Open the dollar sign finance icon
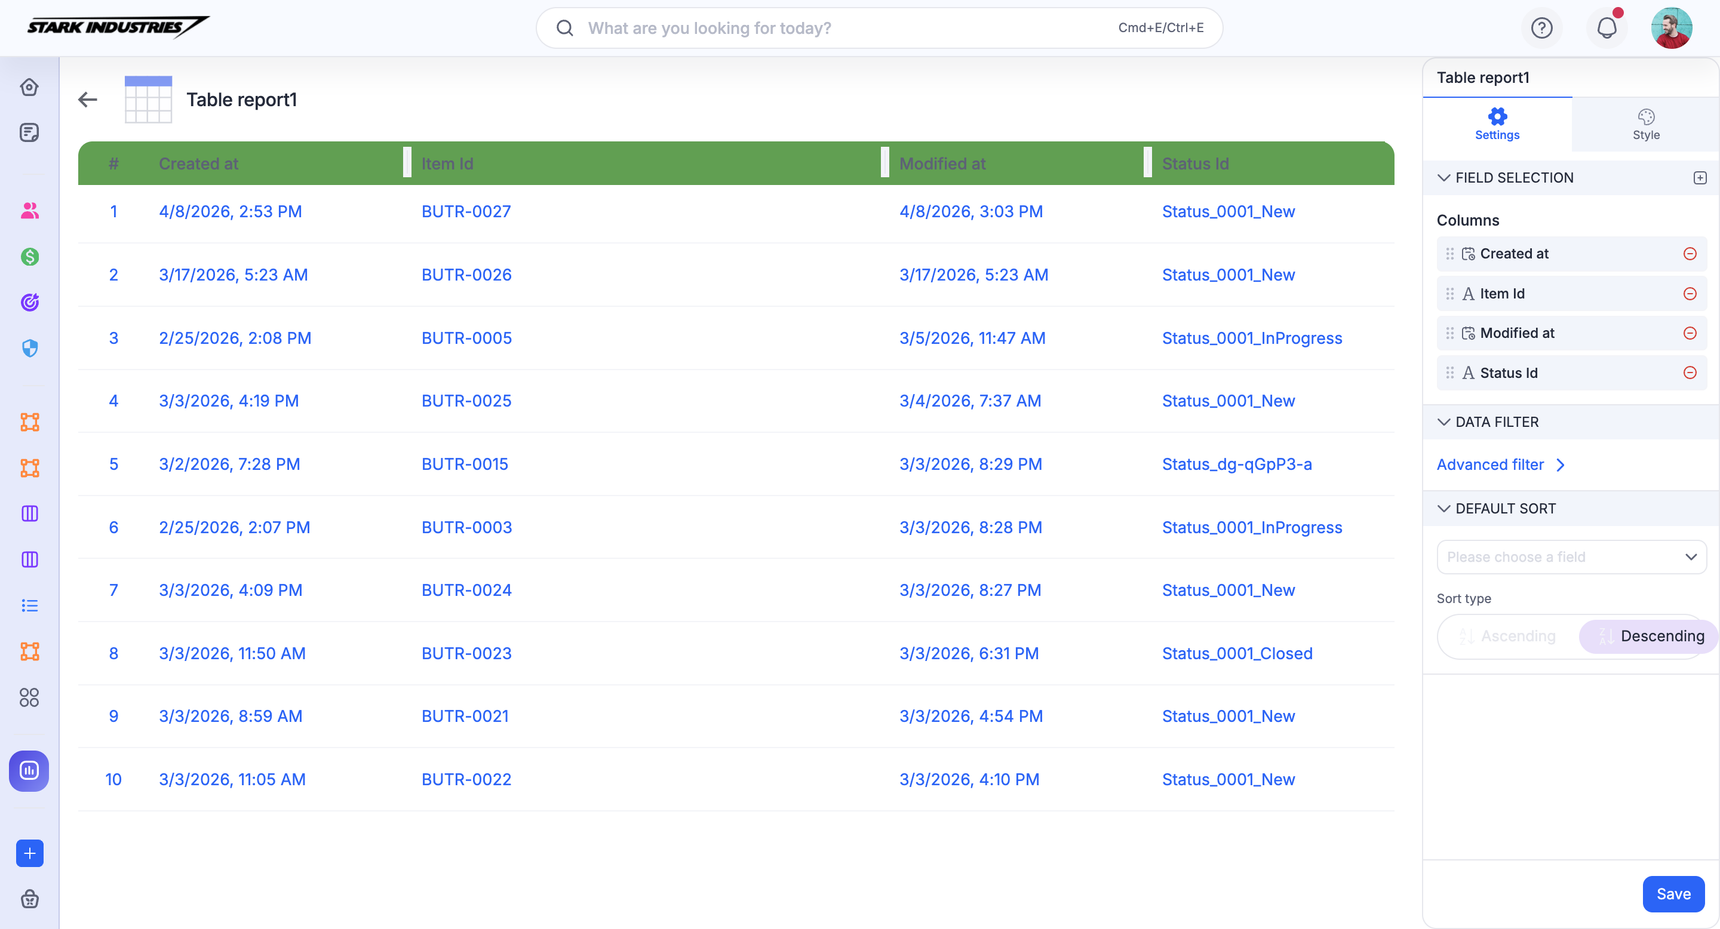This screenshot has width=1720, height=929. 30,257
